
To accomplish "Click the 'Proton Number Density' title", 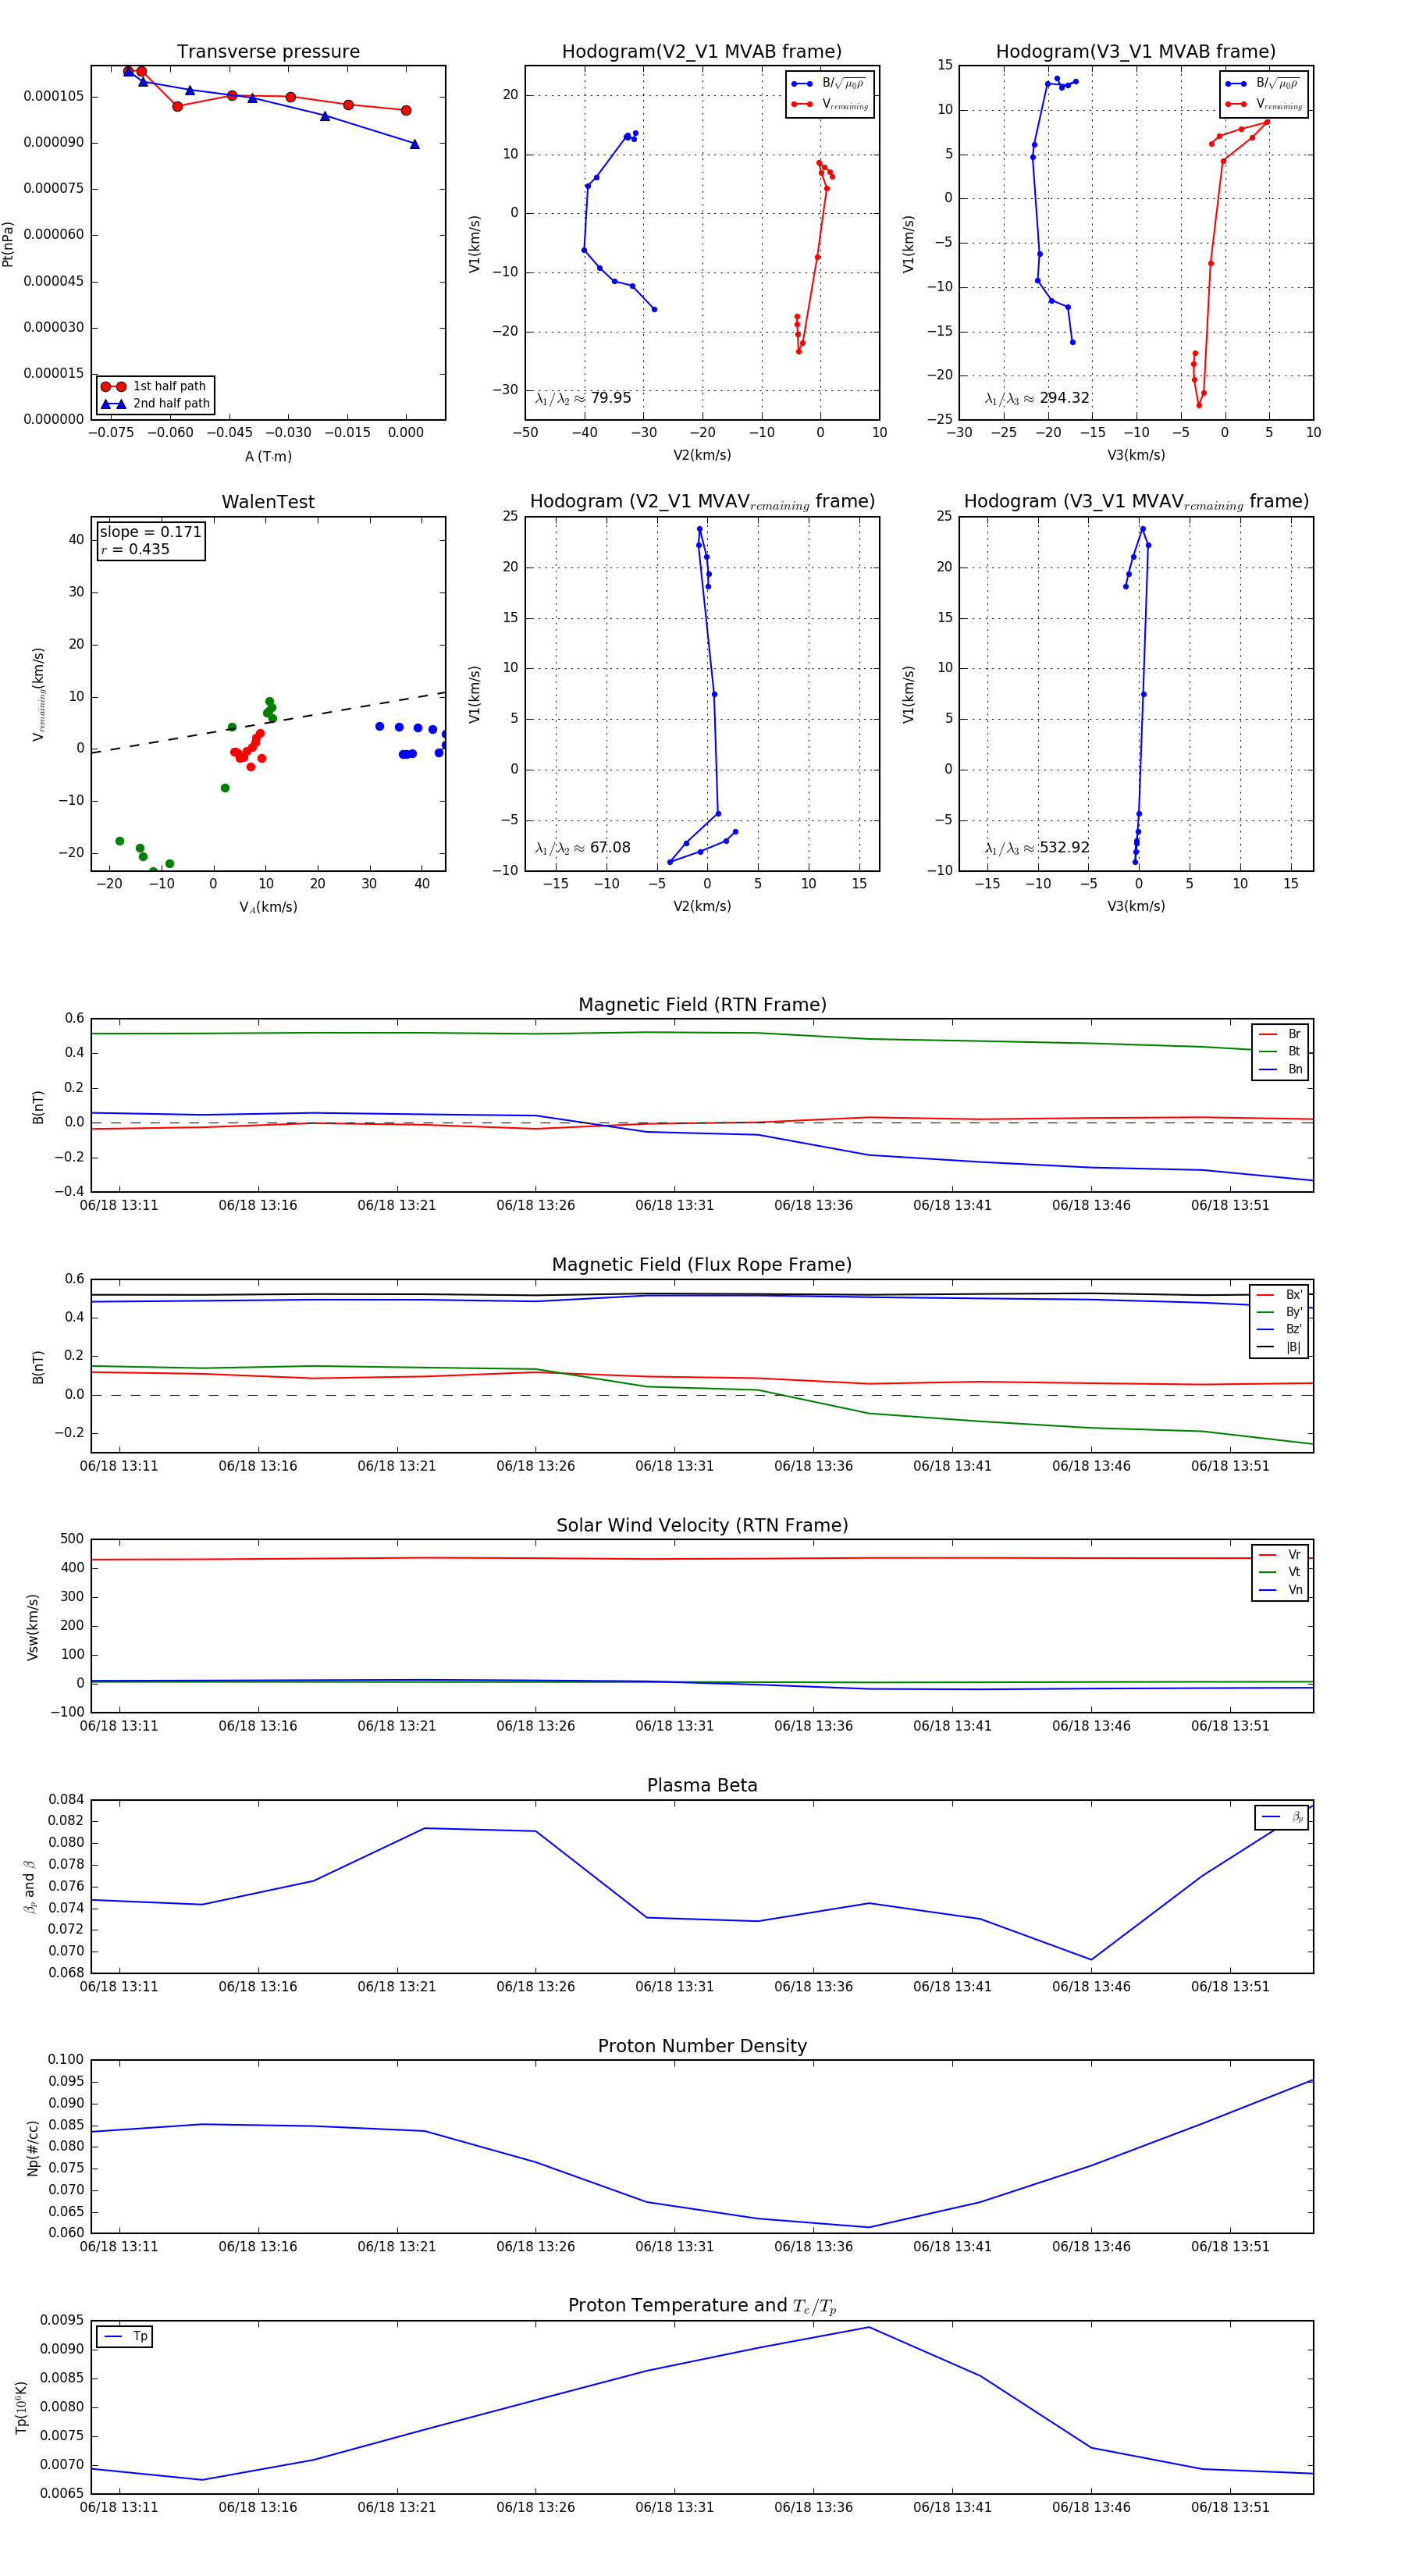I will (702, 2046).
